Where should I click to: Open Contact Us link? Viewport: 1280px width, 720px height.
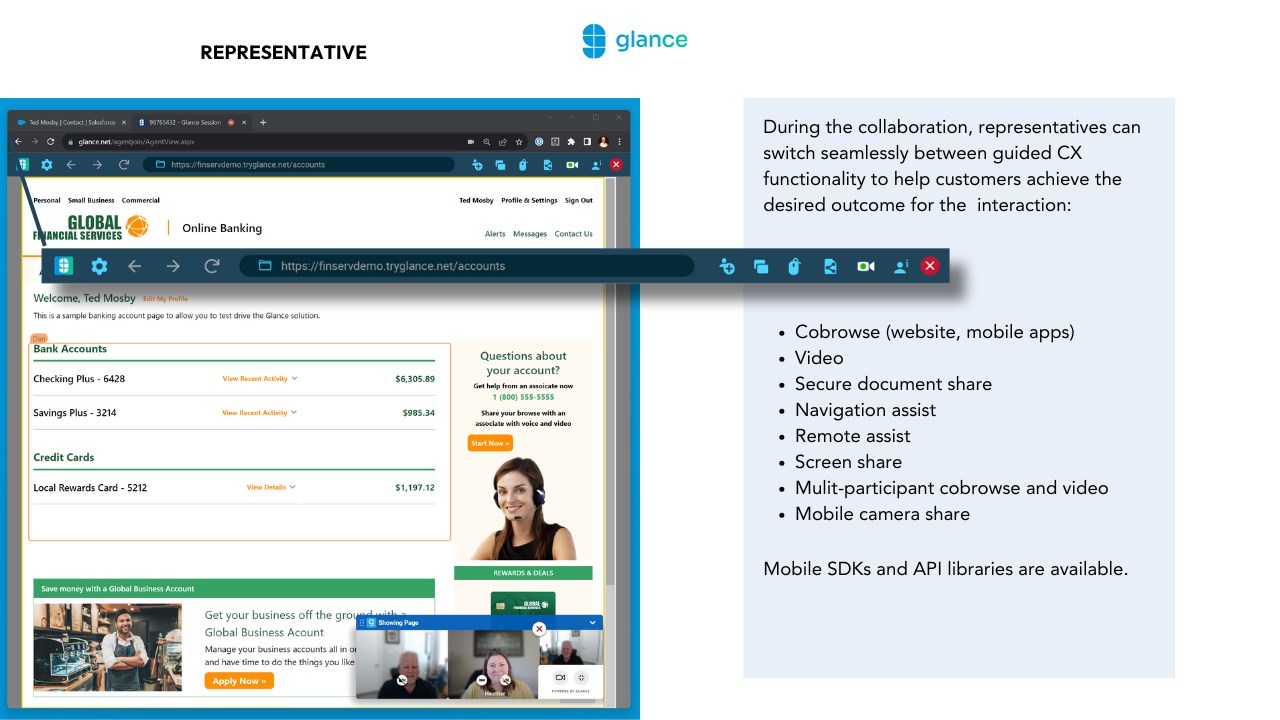pos(574,234)
